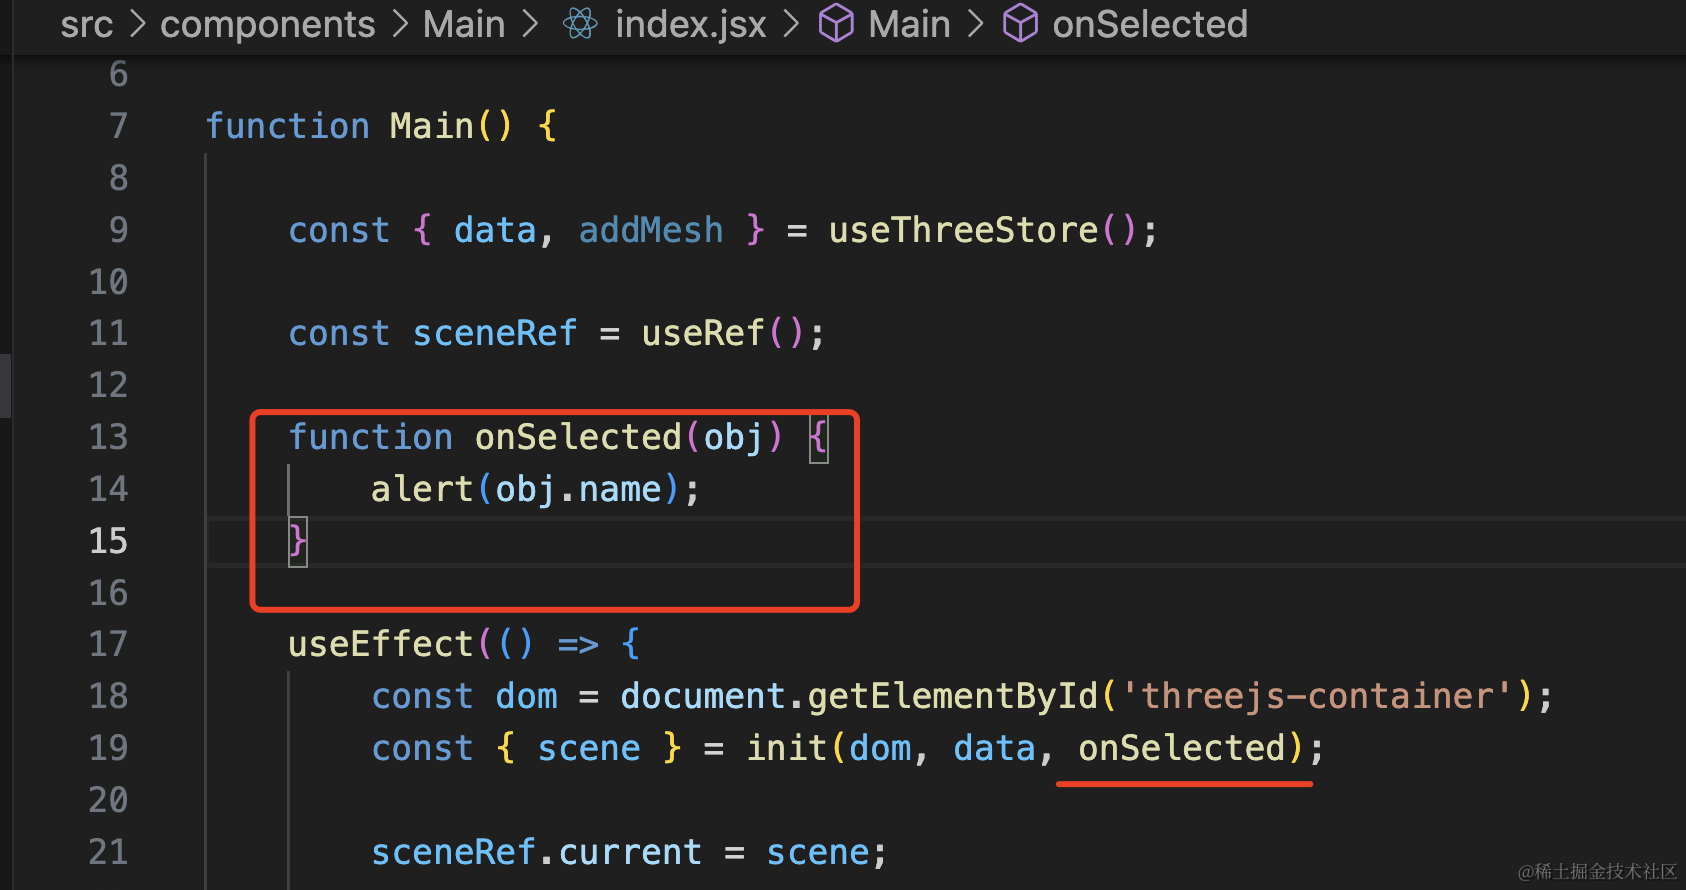Click the 'document' object on line 18
The height and width of the screenshot is (890, 1686).
[x=703, y=696]
